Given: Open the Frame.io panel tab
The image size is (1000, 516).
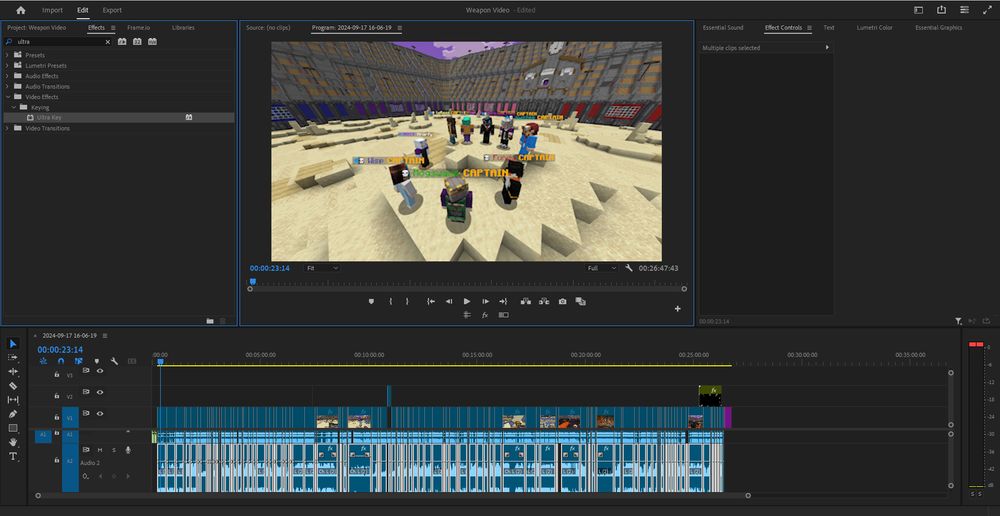Looking at the screenshot, I should pos(138,27).
